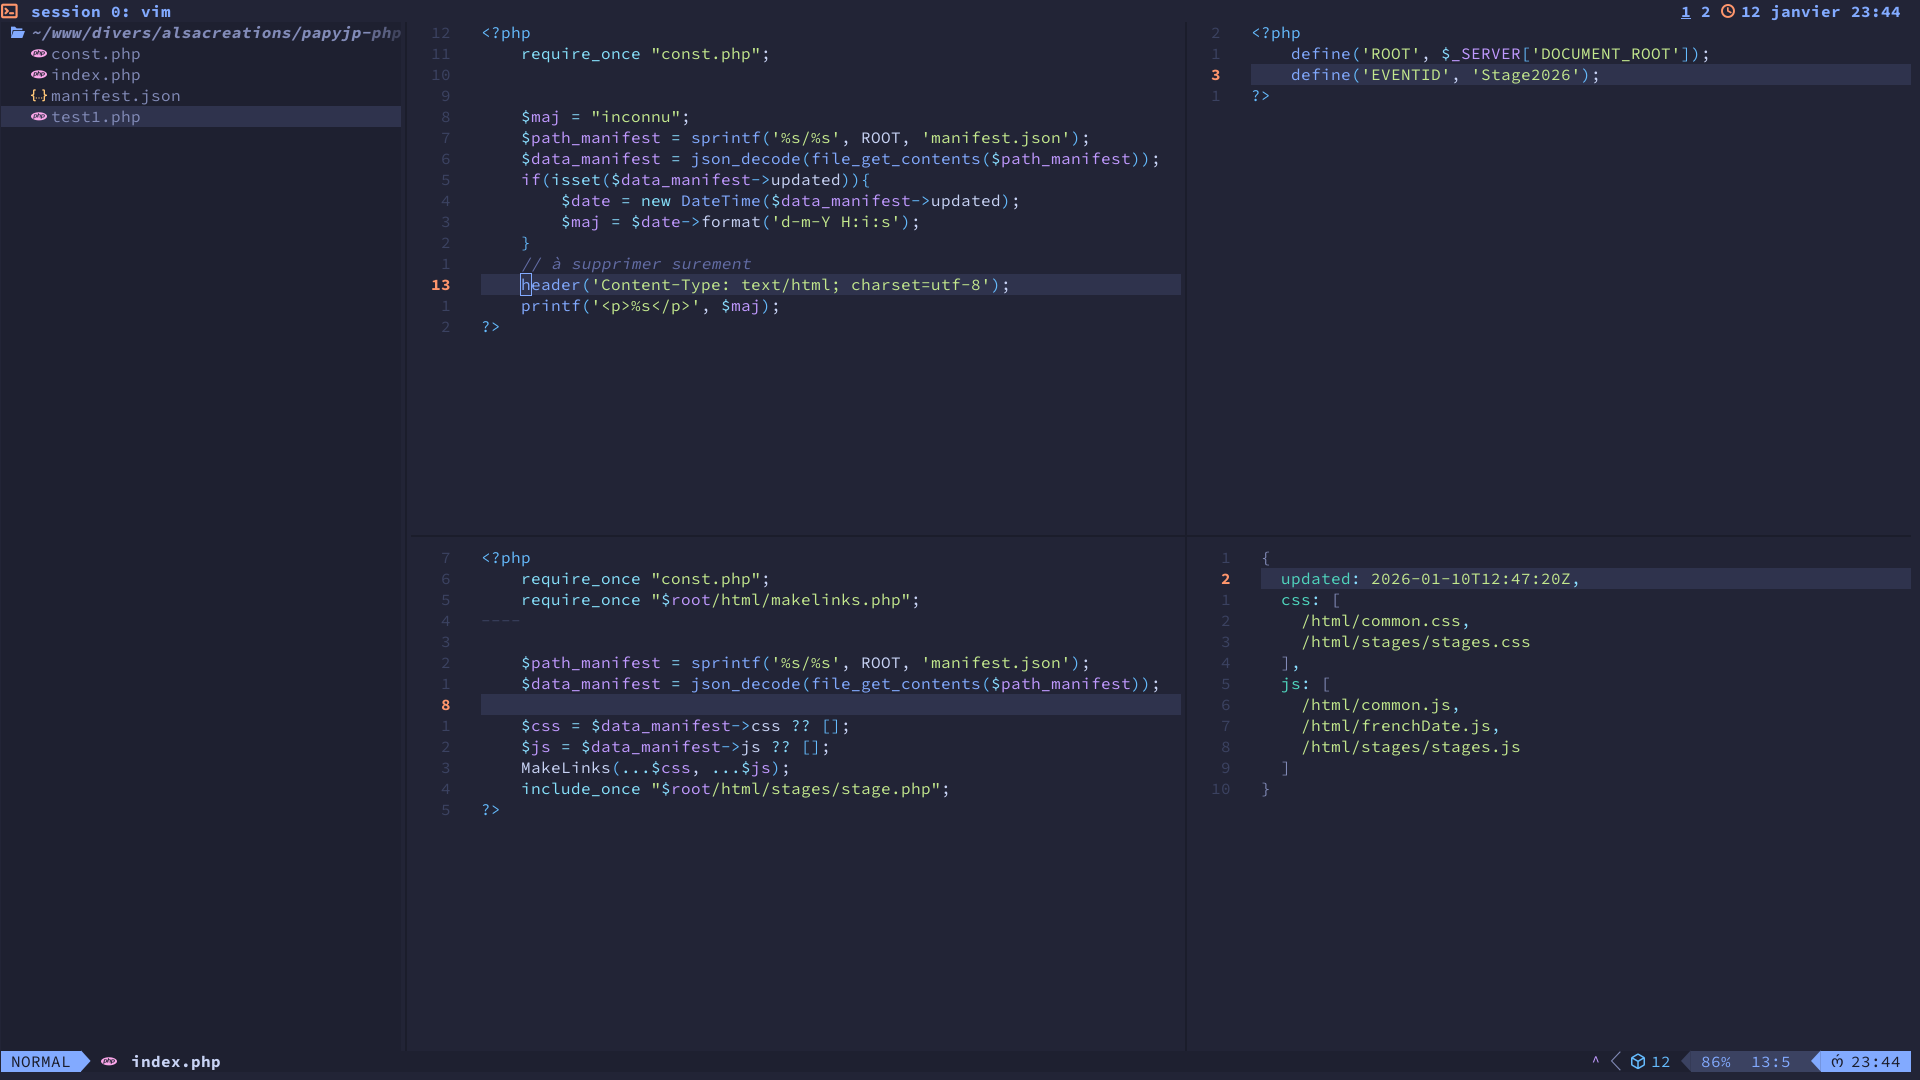Click the JSON braces icon for manifest.json
Viewport: 1920px width, 1080px height.
point(39,96)
